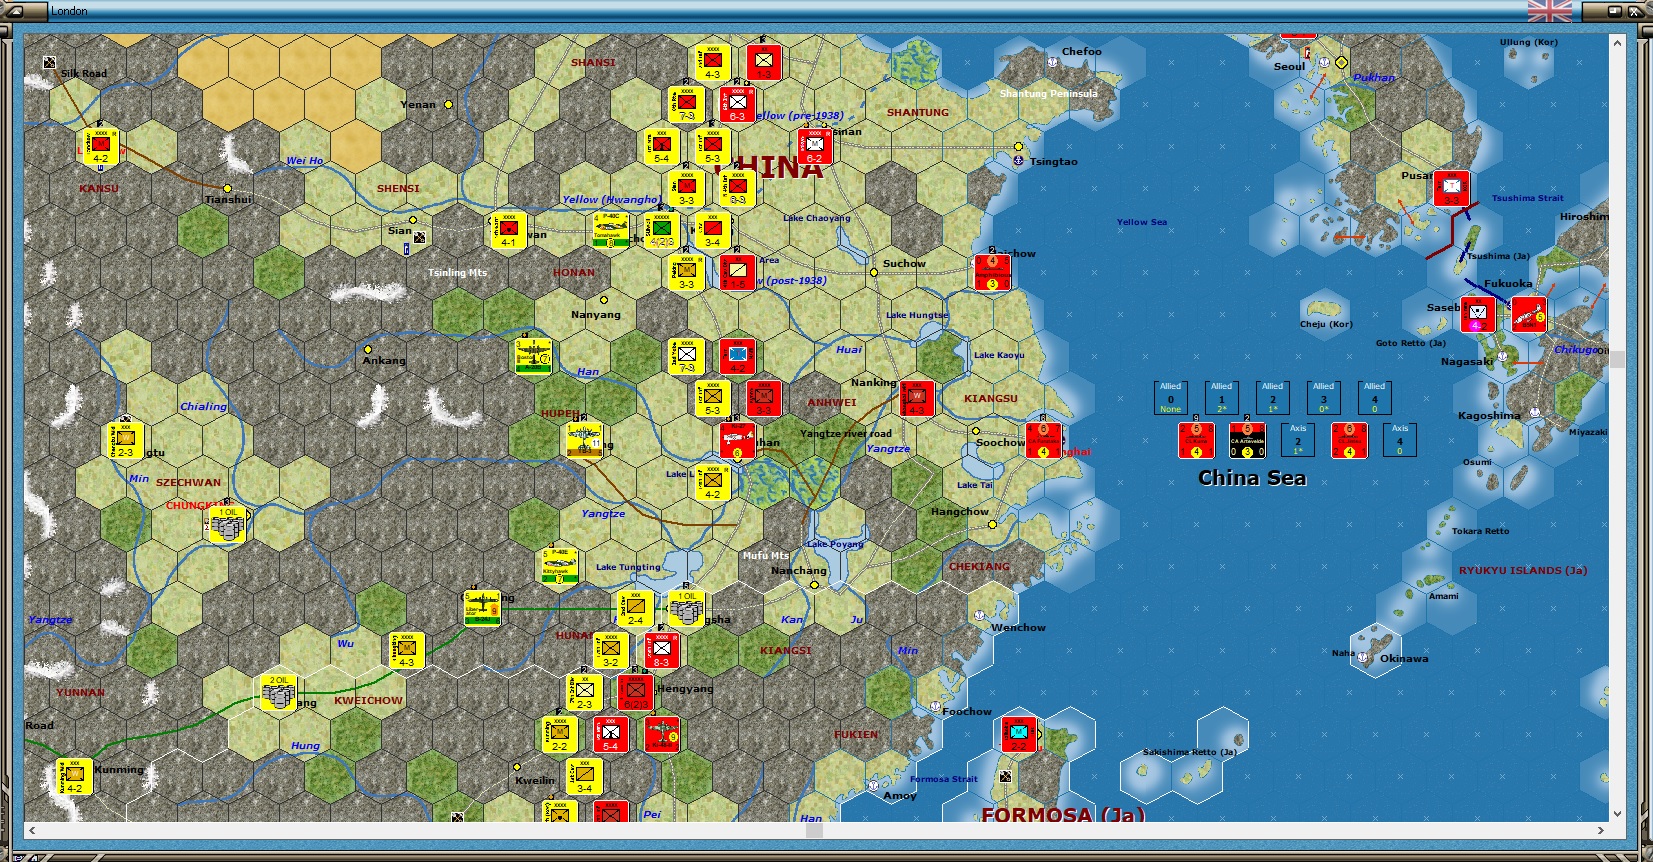Click the Yenan city label
The image size is (1653, 862).
click(x=418, y=104)
